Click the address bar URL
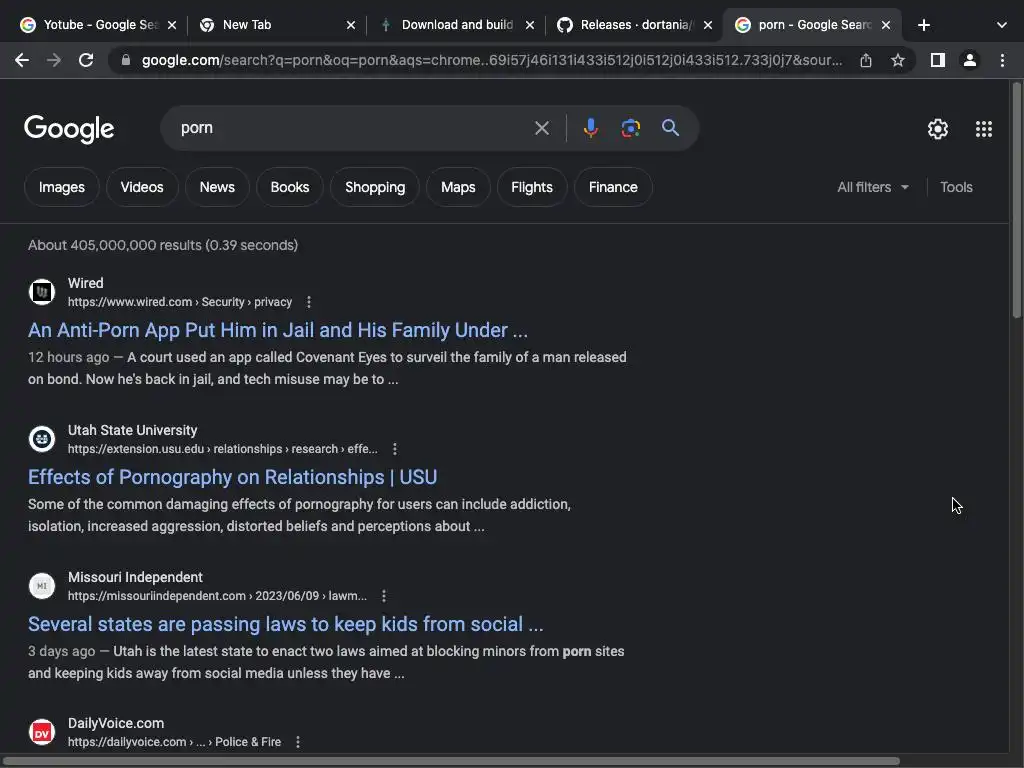 (x=491, y=60)
